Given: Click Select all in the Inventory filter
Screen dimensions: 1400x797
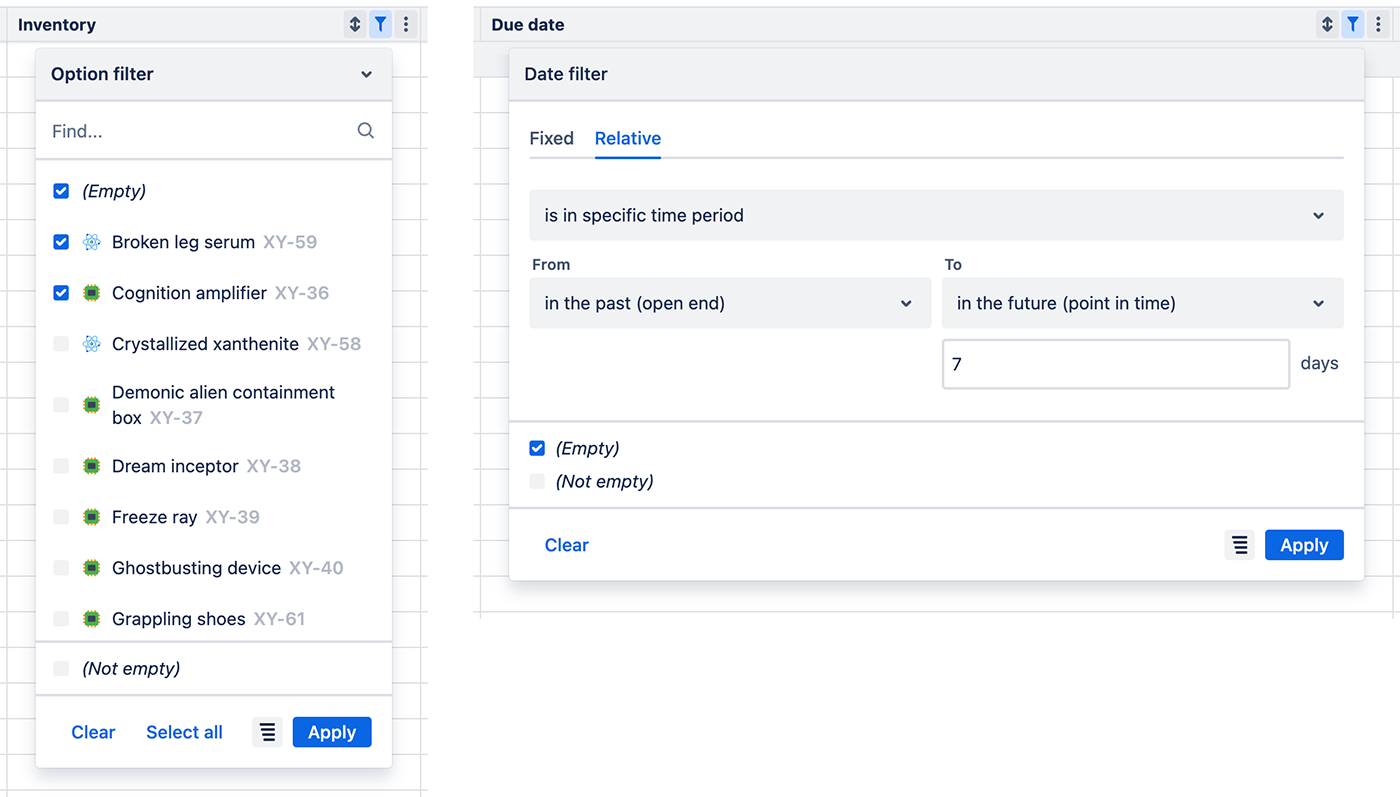Looking at the screenshot, I should [x=184, y=731].
